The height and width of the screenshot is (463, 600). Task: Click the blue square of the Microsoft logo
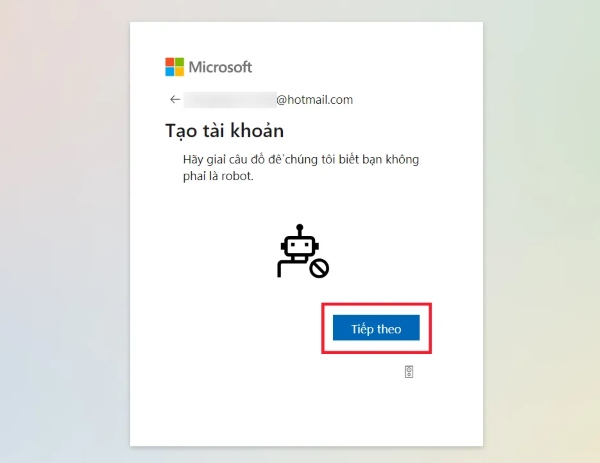pyautogui.click(x=170, y=72)
